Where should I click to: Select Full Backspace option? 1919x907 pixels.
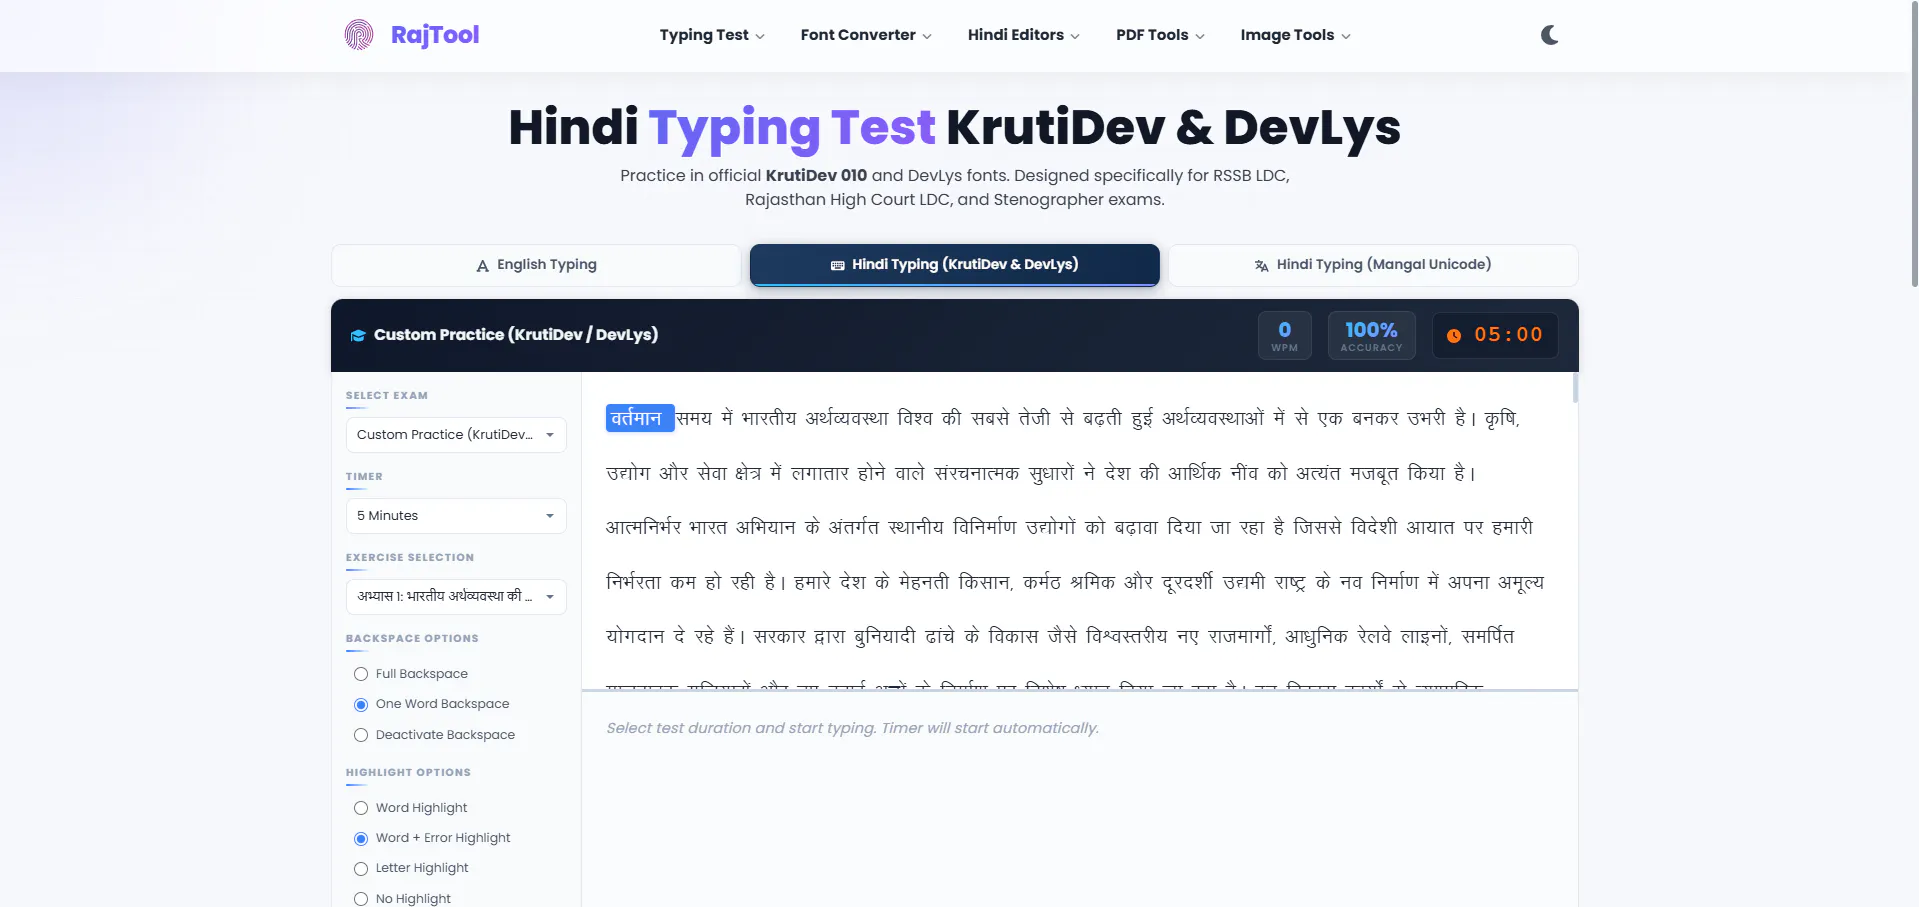(361, 674)
